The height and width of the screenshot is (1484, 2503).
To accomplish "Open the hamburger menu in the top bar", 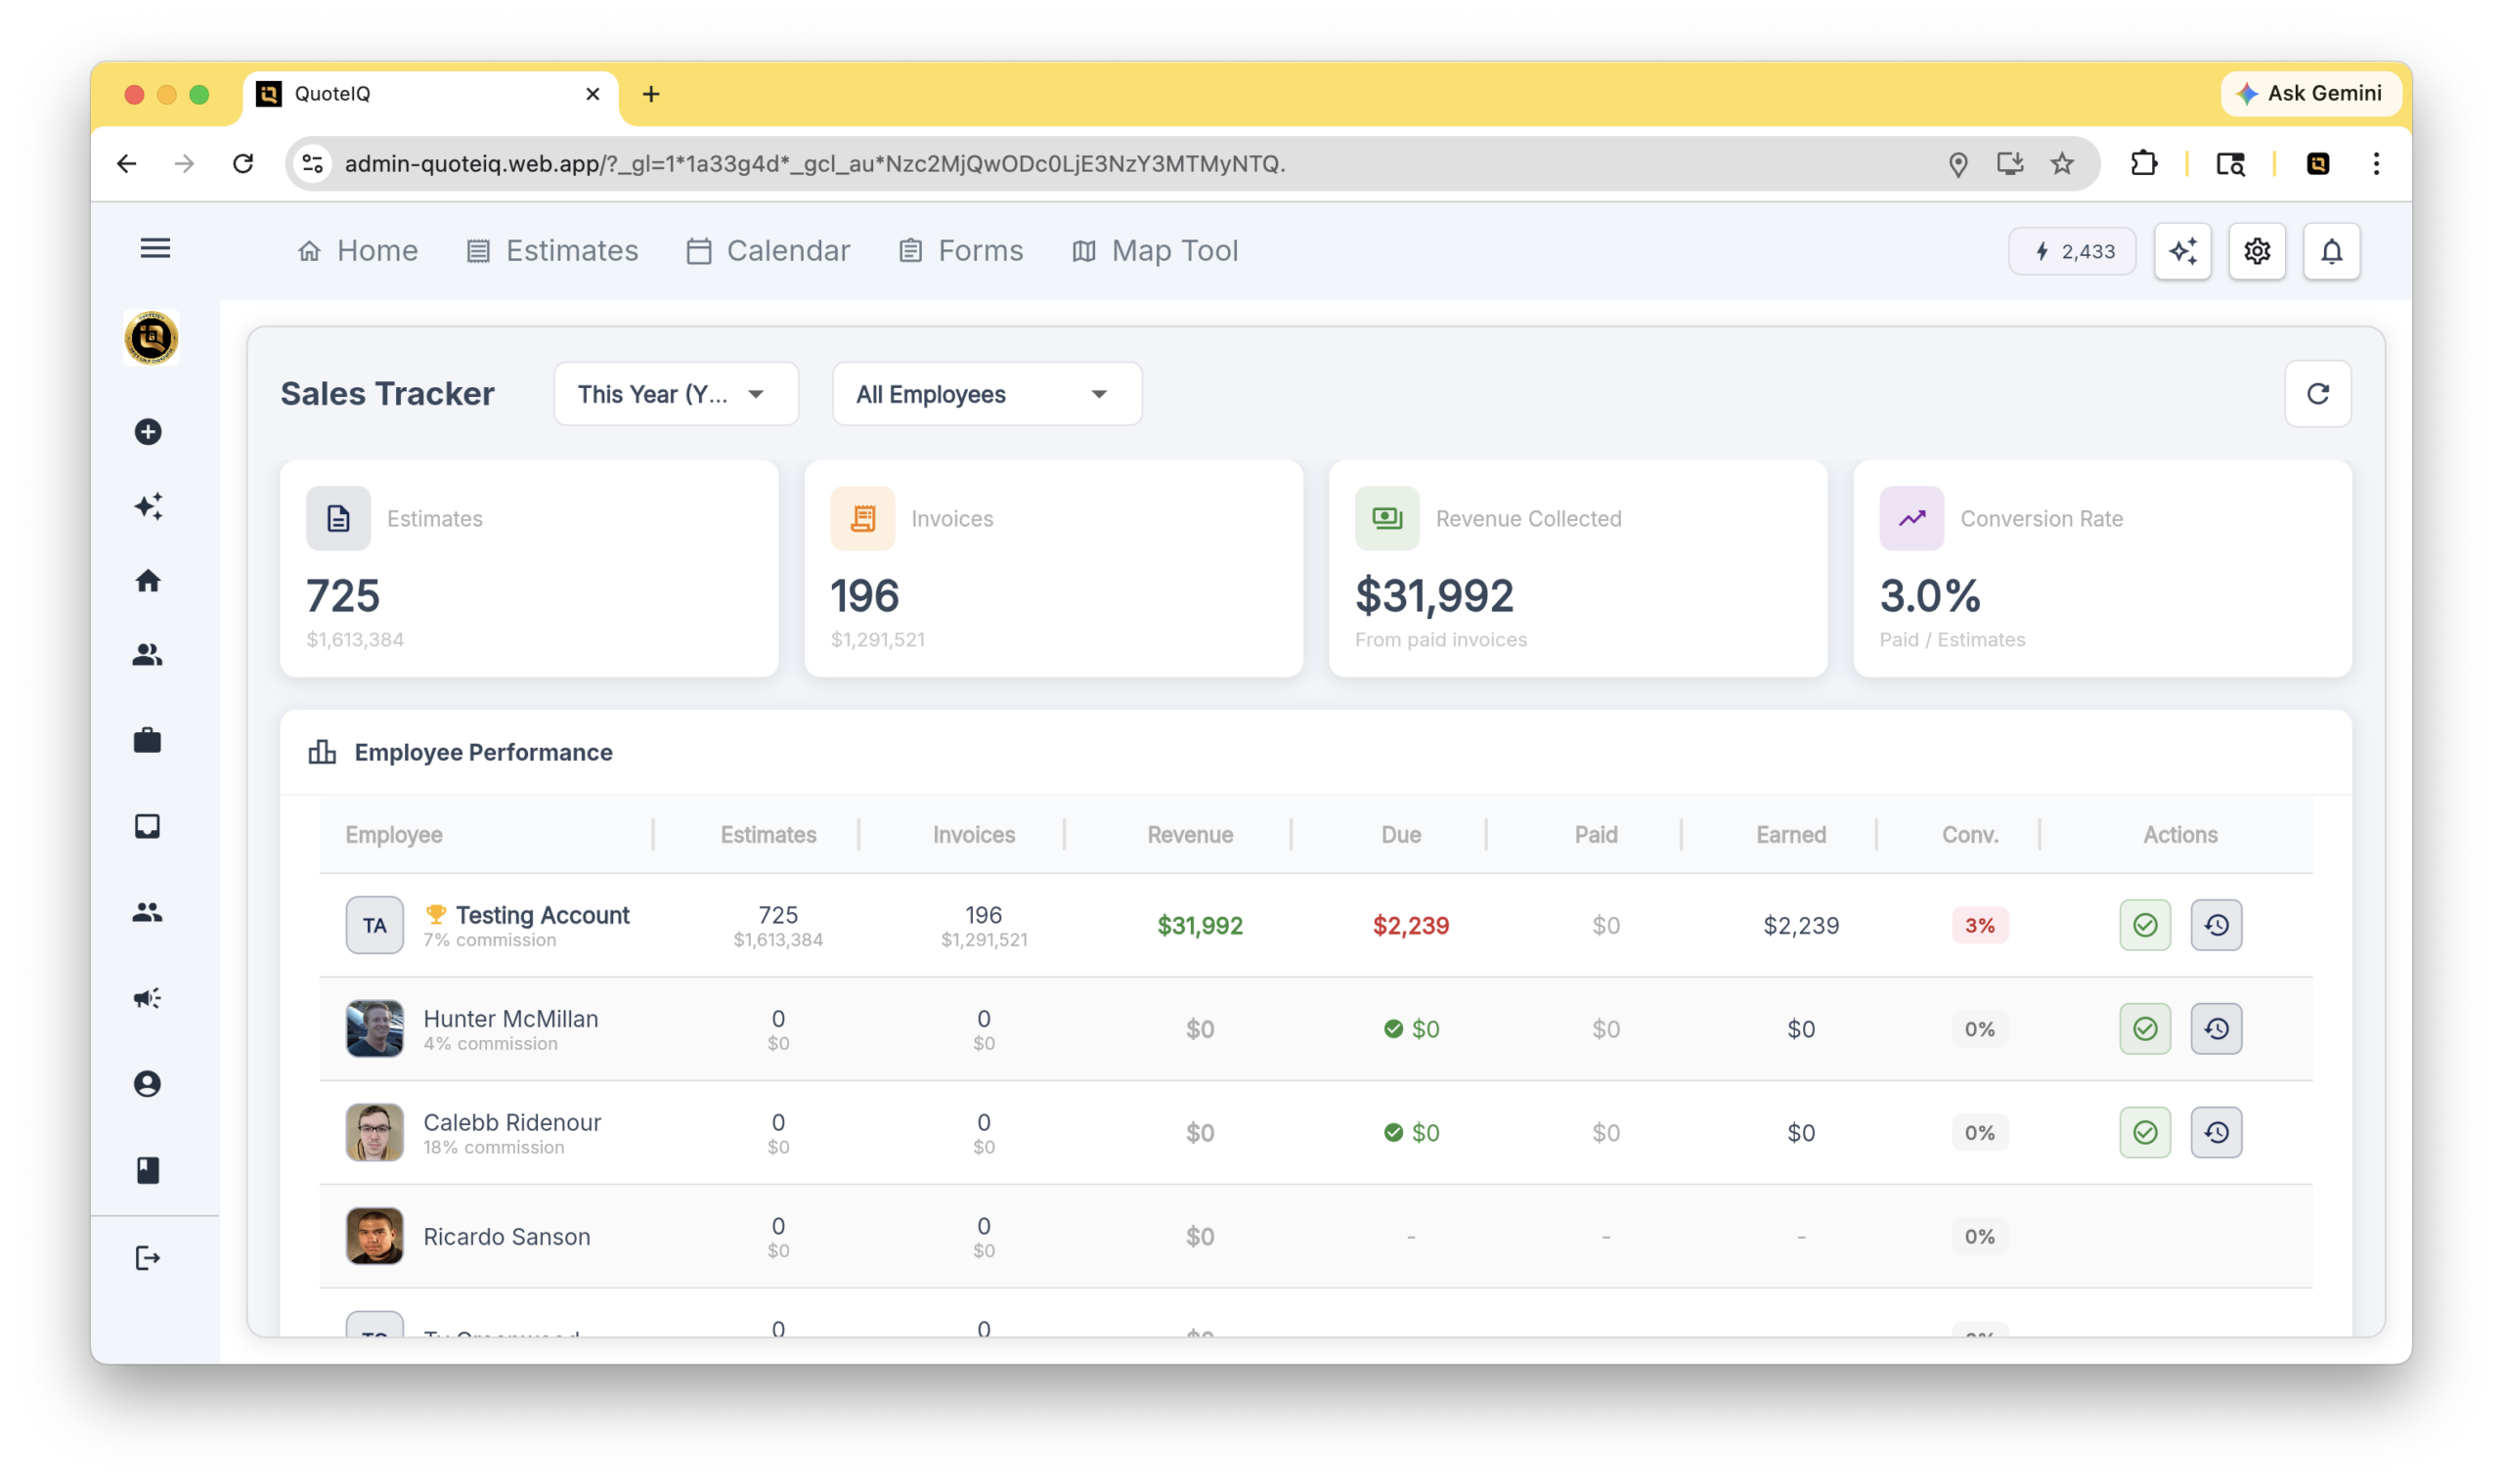I will click(155, 248).
